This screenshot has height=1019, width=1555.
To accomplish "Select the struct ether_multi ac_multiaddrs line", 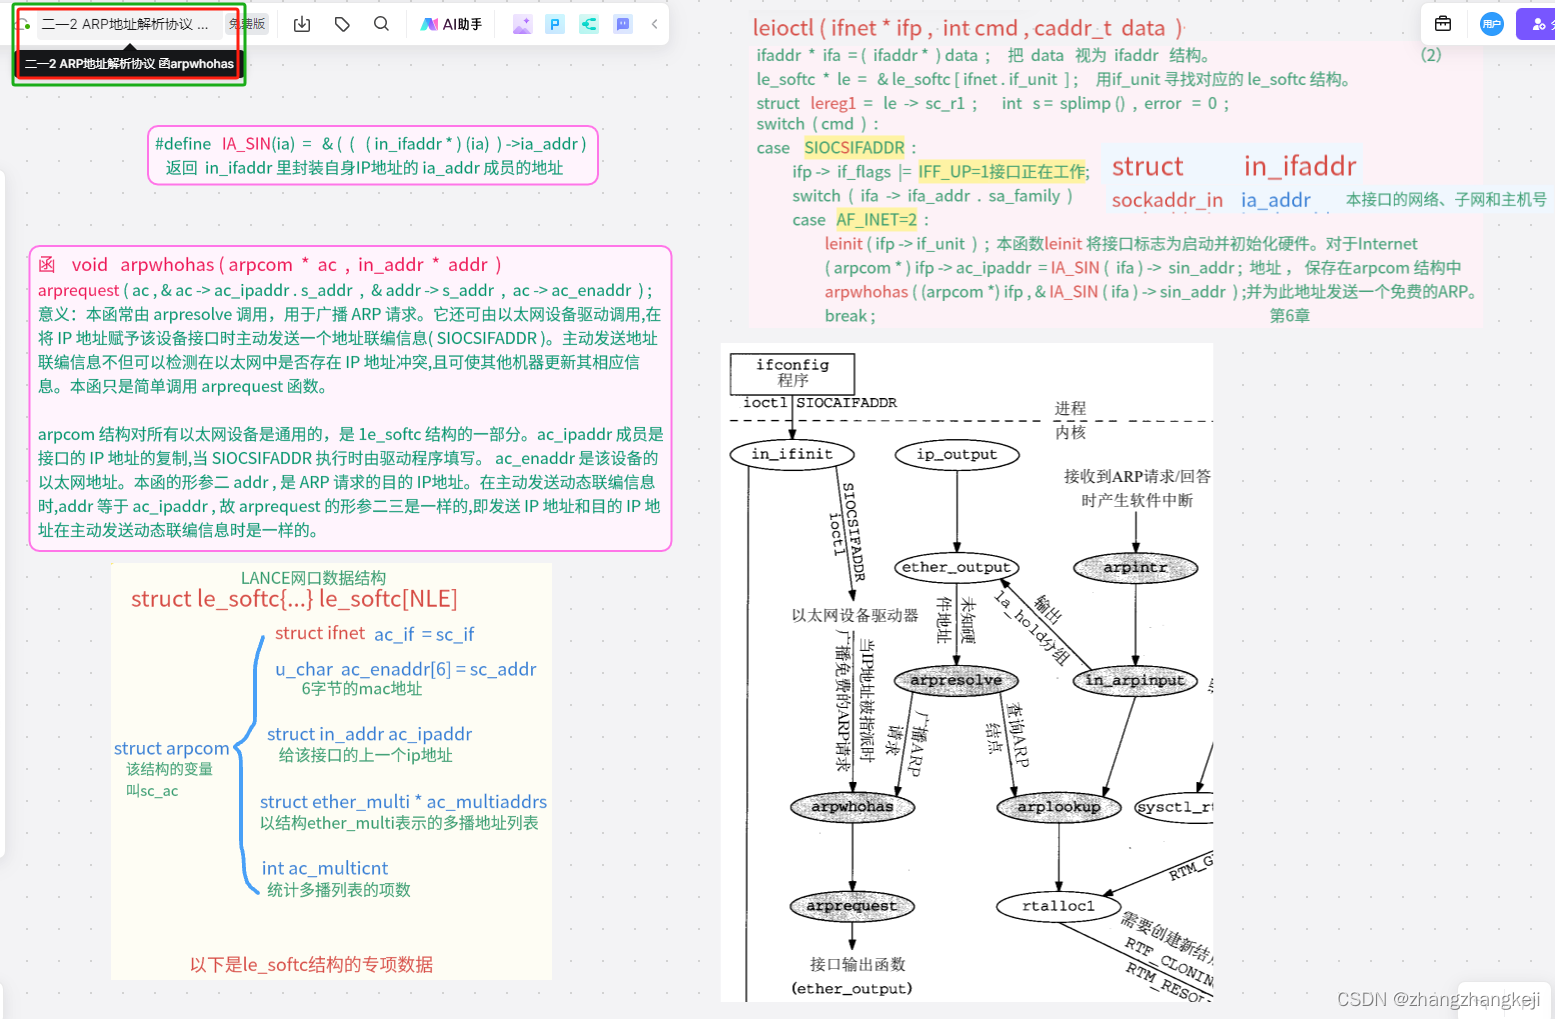I will (403, 802).
